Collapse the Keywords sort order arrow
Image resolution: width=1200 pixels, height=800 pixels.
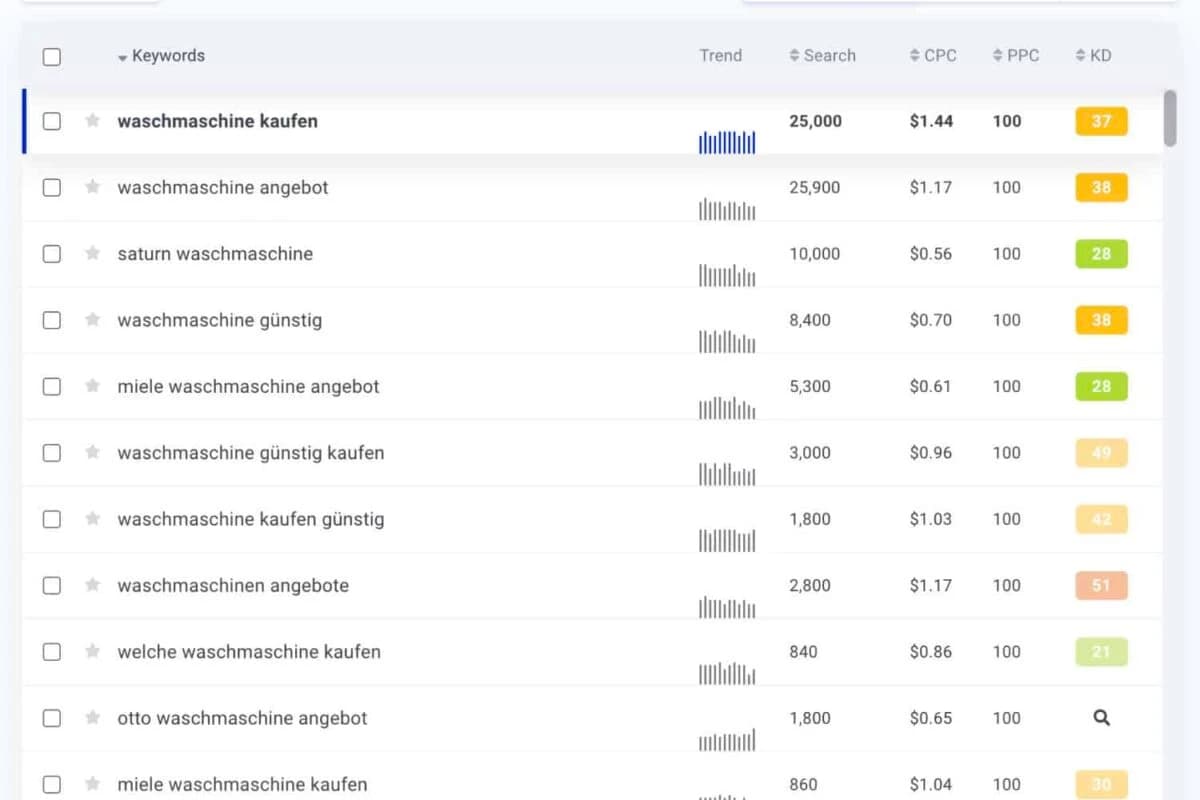tap(124, 56)
